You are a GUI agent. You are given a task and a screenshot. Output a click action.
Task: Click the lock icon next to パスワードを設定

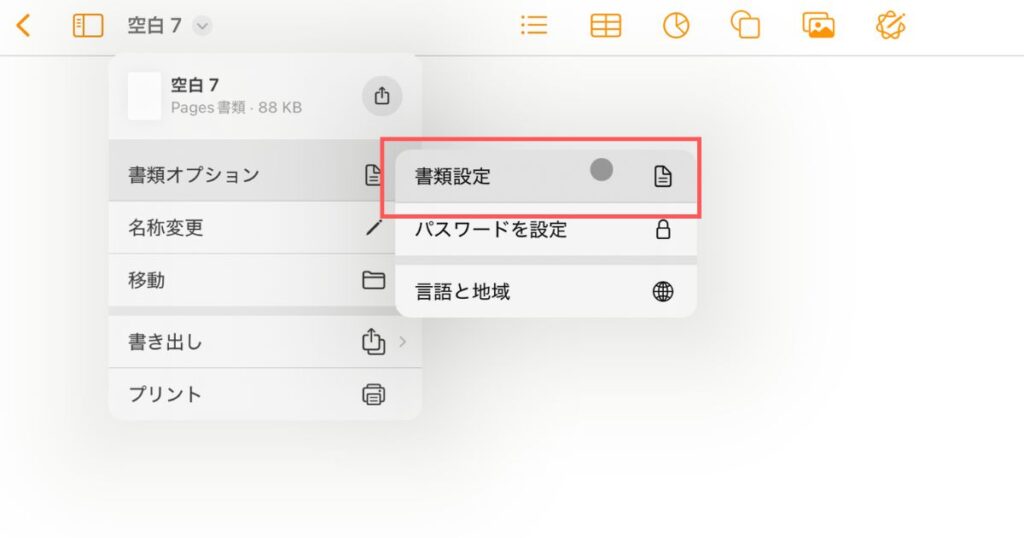click(x=663, y=229)
